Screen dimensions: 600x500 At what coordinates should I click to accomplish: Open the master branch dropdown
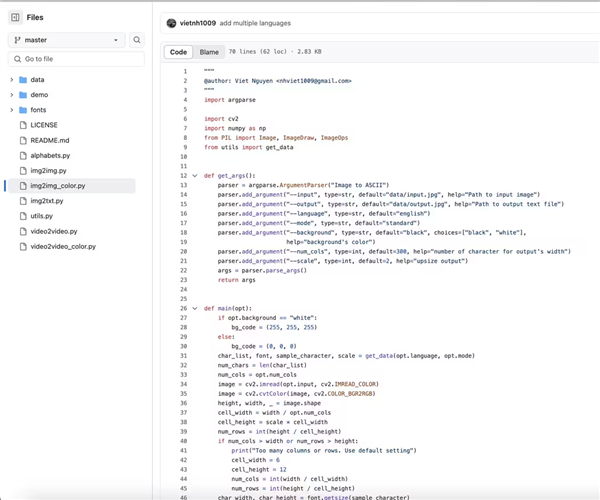tap(67, 40)
